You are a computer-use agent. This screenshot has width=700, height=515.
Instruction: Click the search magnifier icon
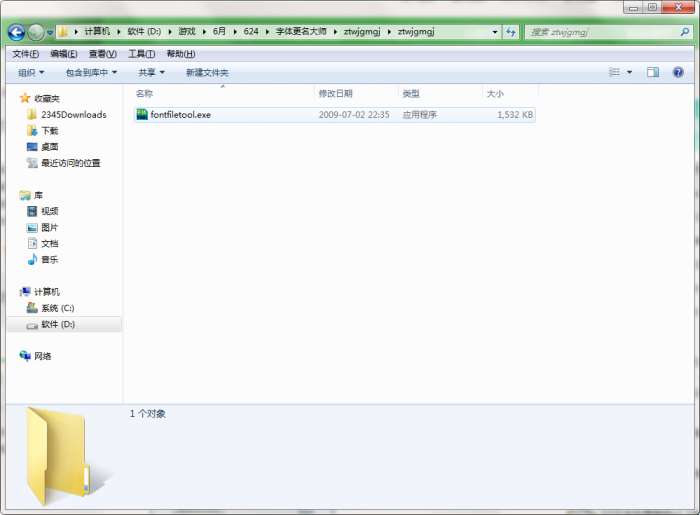pos(684,32)
